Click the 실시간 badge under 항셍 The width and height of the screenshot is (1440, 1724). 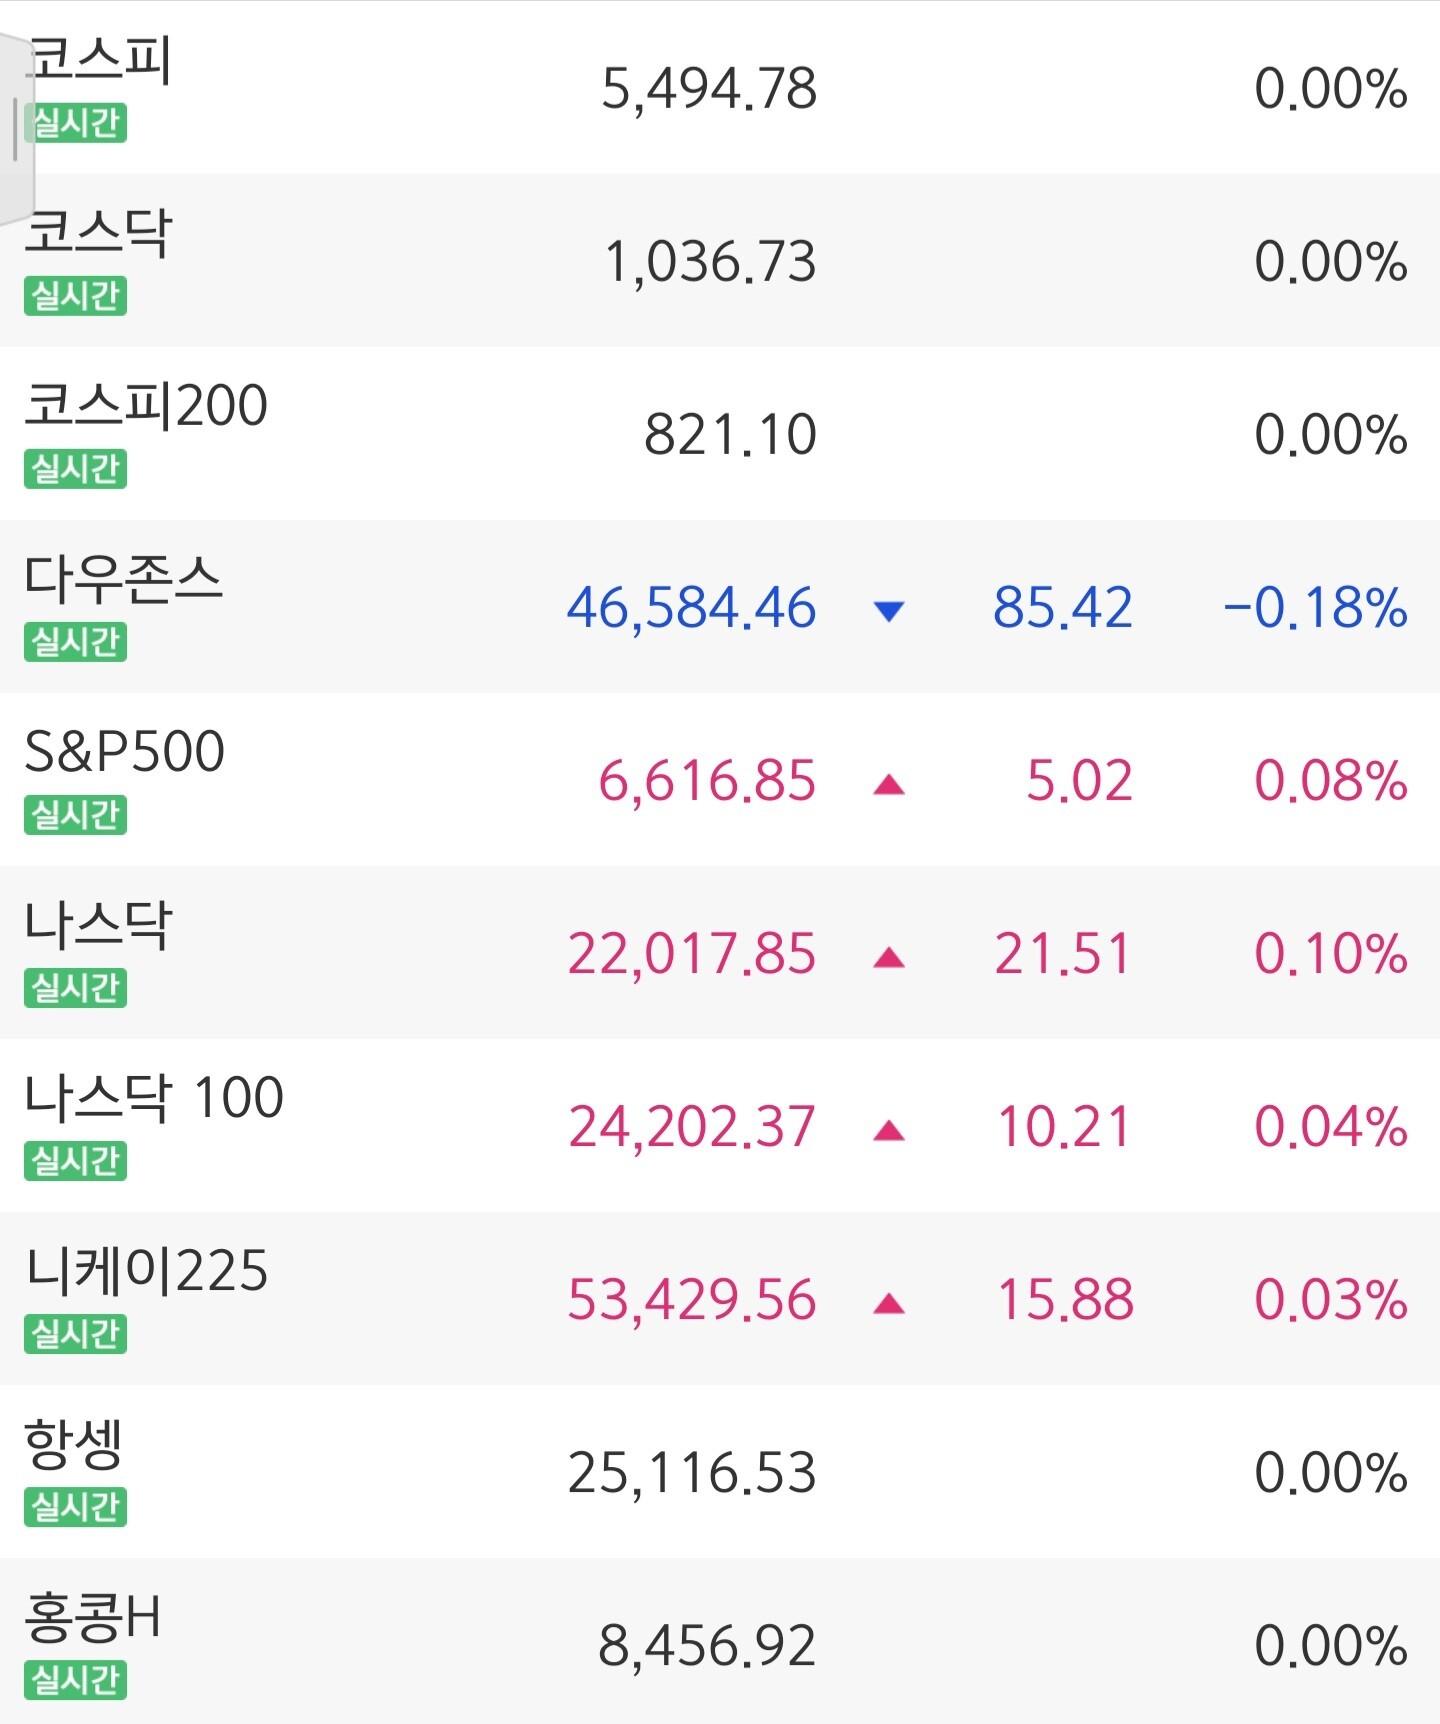(76, 1507)
